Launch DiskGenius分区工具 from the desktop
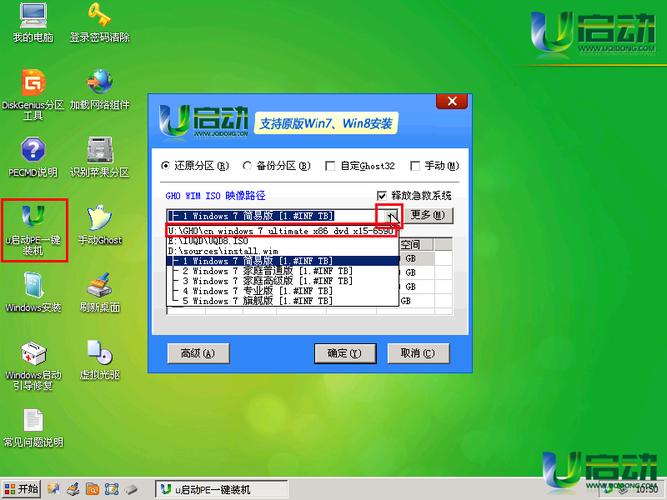The height and width of the screenshot is (500, 667). [x=33, y=94]
